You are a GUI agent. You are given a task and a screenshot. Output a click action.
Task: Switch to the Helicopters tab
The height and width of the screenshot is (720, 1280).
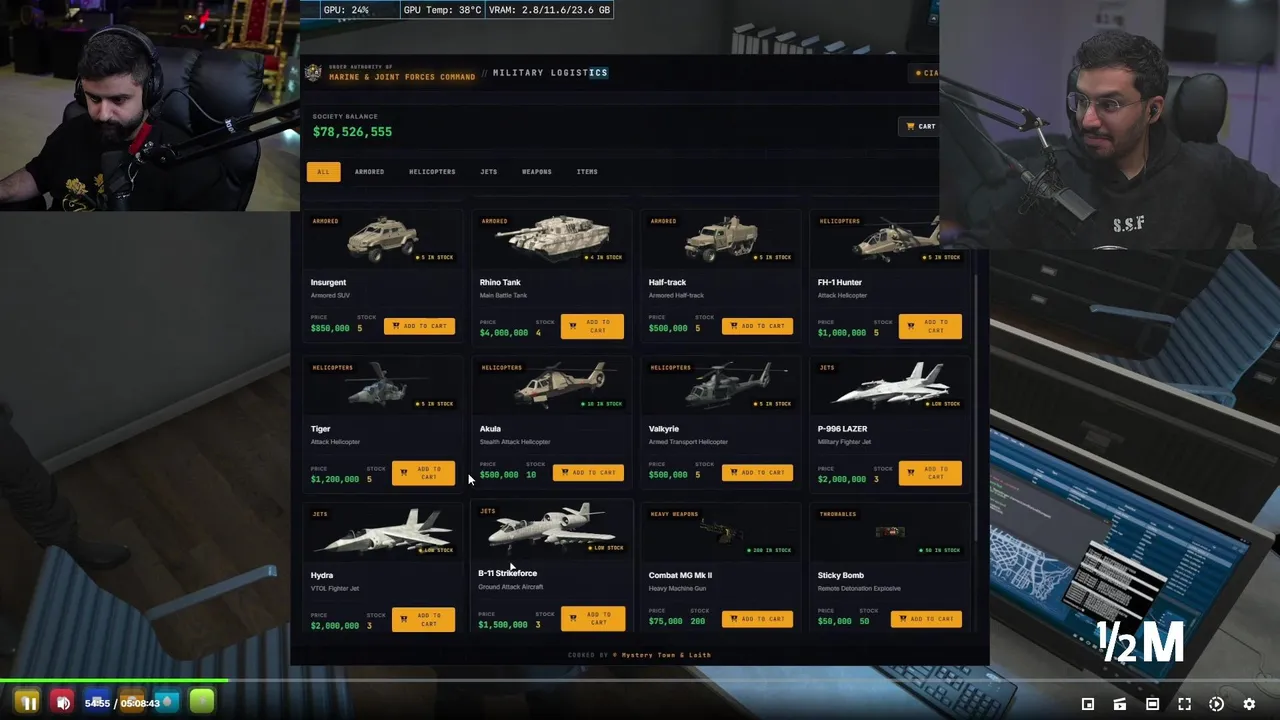432,172
